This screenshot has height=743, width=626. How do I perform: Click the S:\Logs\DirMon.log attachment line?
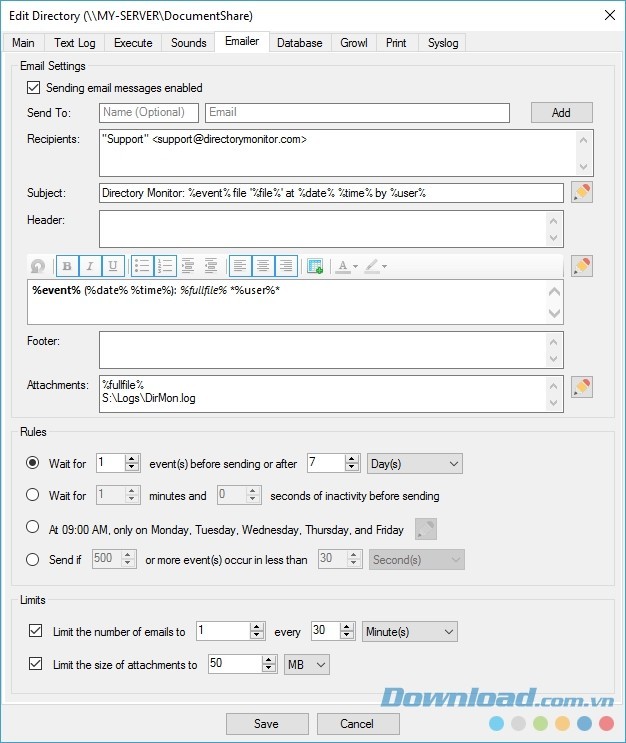tap(149, 398)
